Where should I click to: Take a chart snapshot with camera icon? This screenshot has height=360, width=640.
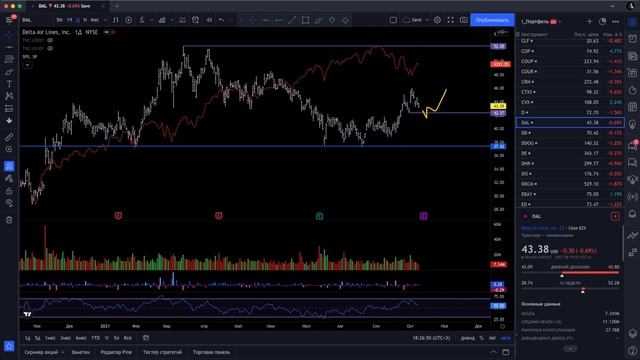tap(464, 20)
